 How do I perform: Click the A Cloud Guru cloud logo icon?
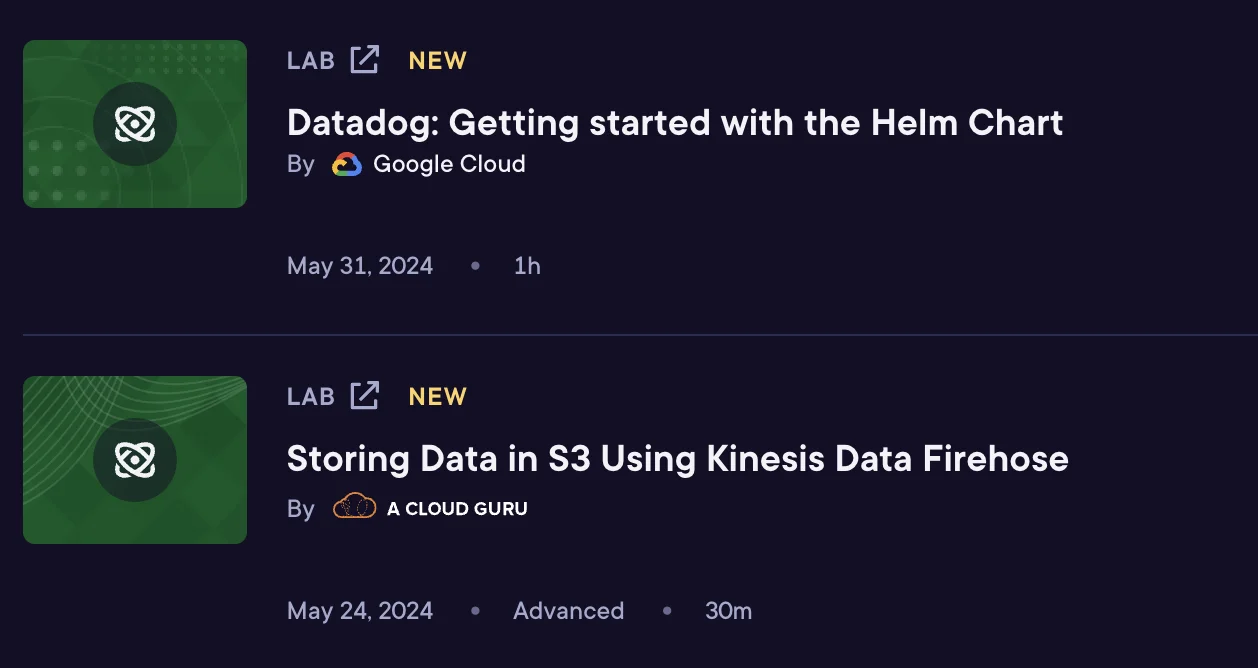pyautogui.click(x=354, y=506)
